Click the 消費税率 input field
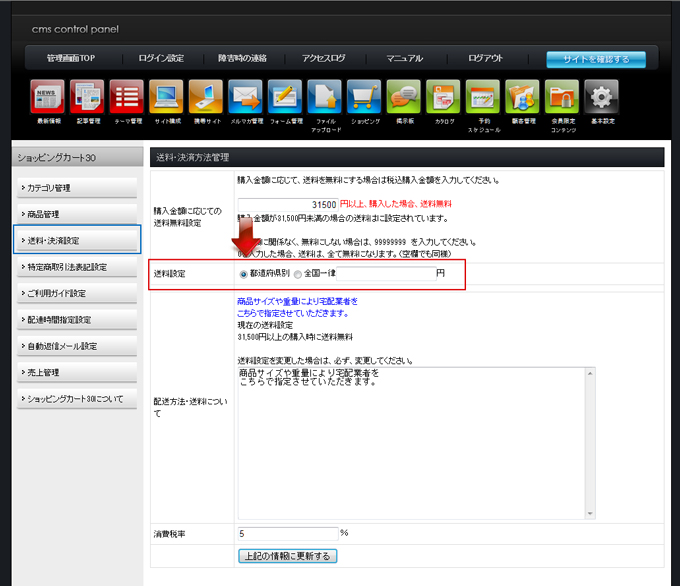 click(x=288, y=533)
